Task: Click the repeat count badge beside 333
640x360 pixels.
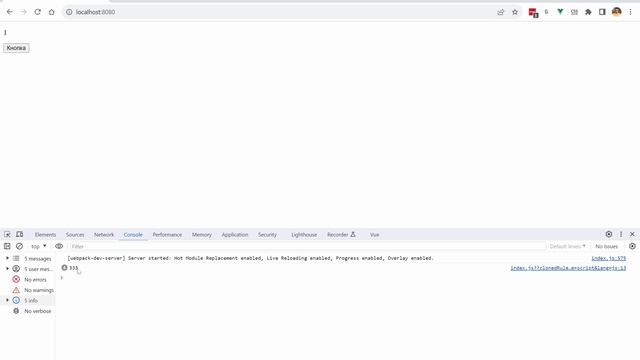Action: [64, 268]
